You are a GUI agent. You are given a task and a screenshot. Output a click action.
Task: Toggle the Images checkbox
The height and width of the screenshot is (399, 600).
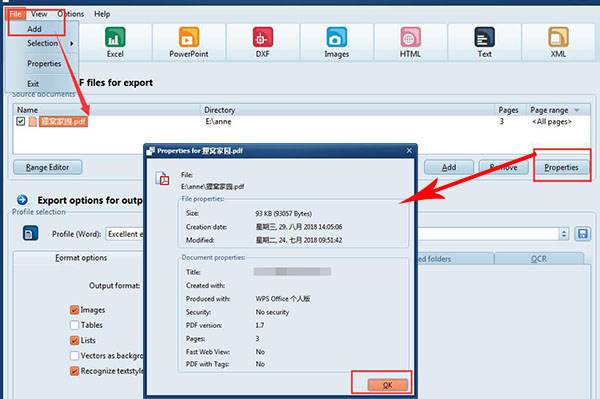point(74,310)
